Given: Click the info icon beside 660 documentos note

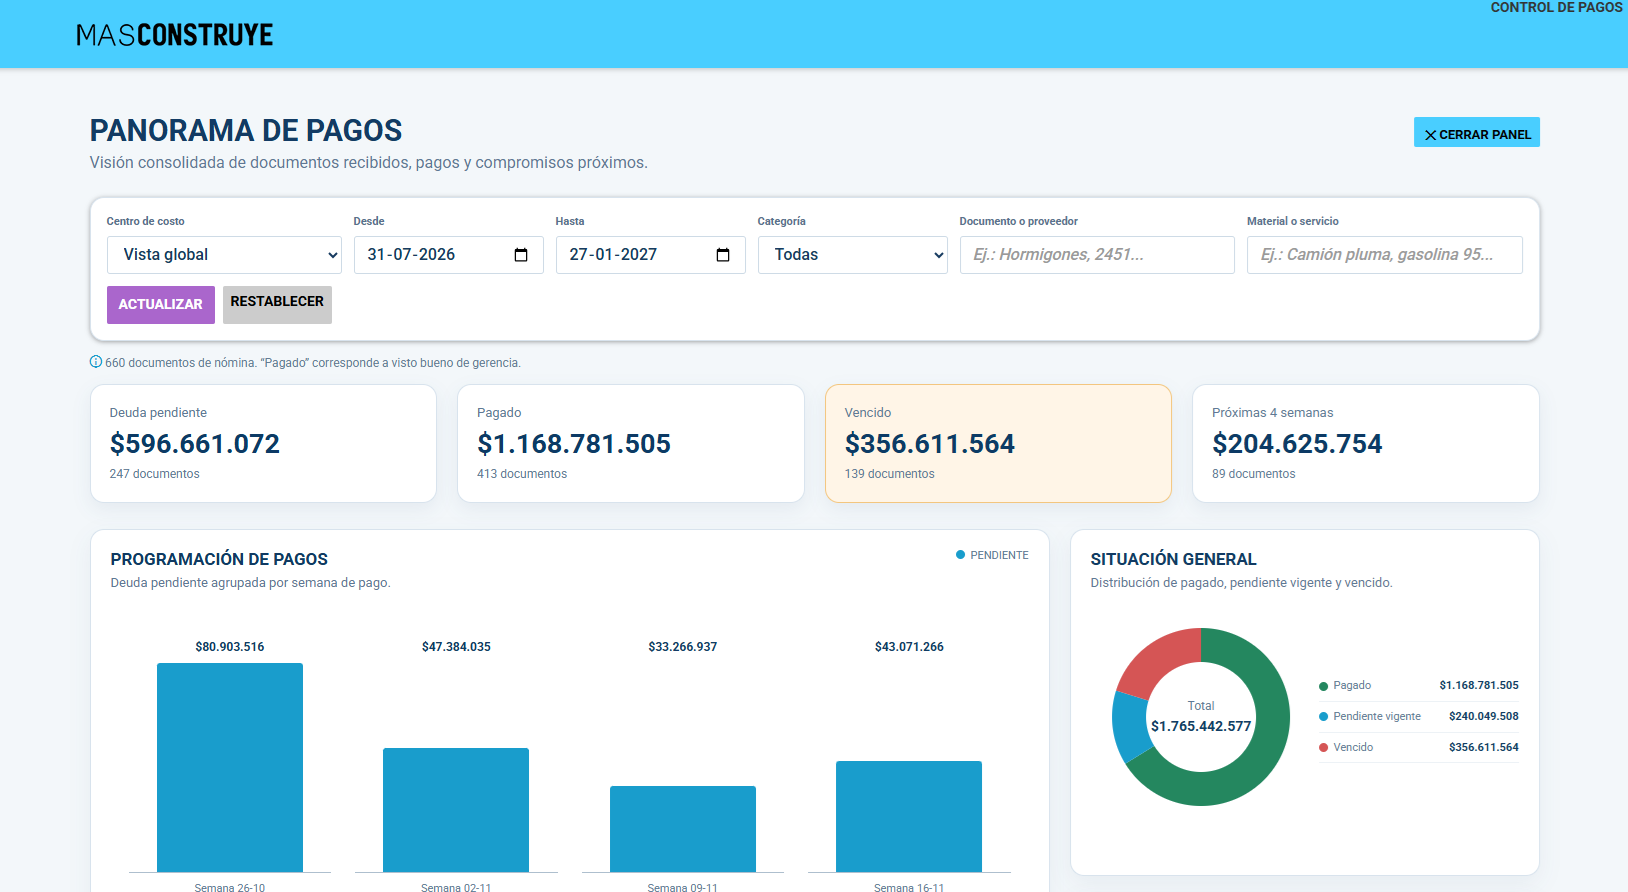Looking at the screenshot, I should click(96, 362).
